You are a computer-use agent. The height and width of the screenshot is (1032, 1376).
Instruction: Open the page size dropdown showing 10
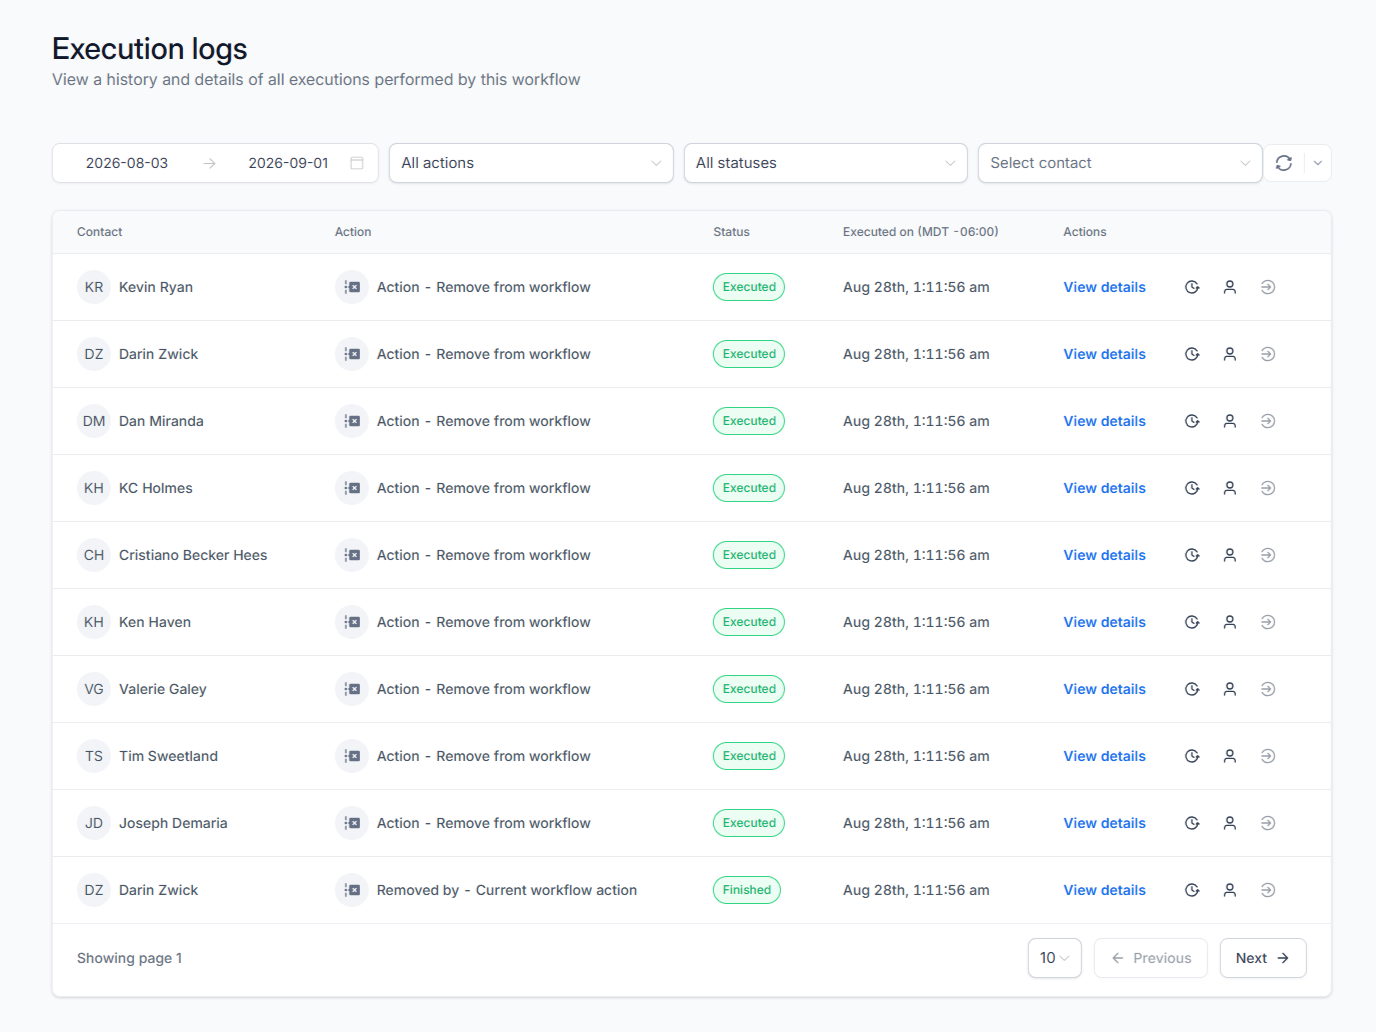tap(1055, 958)
